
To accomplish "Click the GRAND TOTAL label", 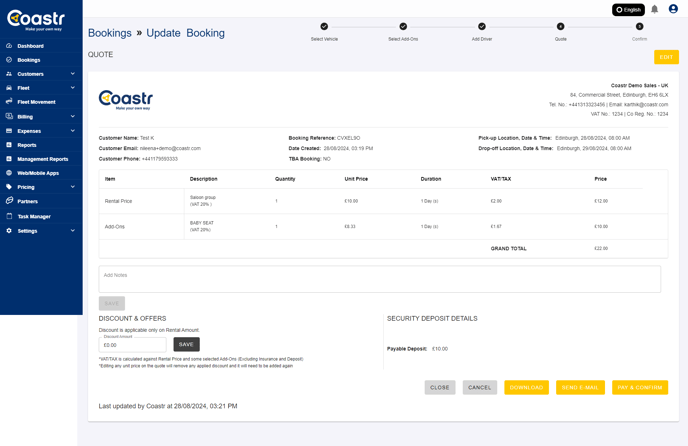I will (508, 248).
